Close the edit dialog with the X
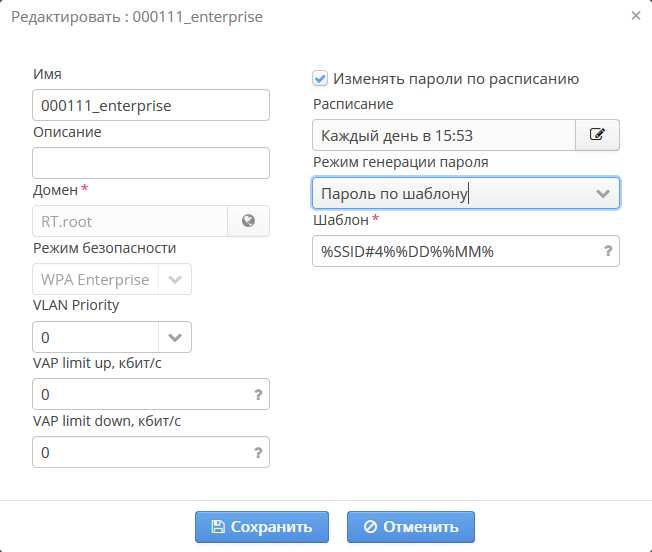 pos(636,16)
